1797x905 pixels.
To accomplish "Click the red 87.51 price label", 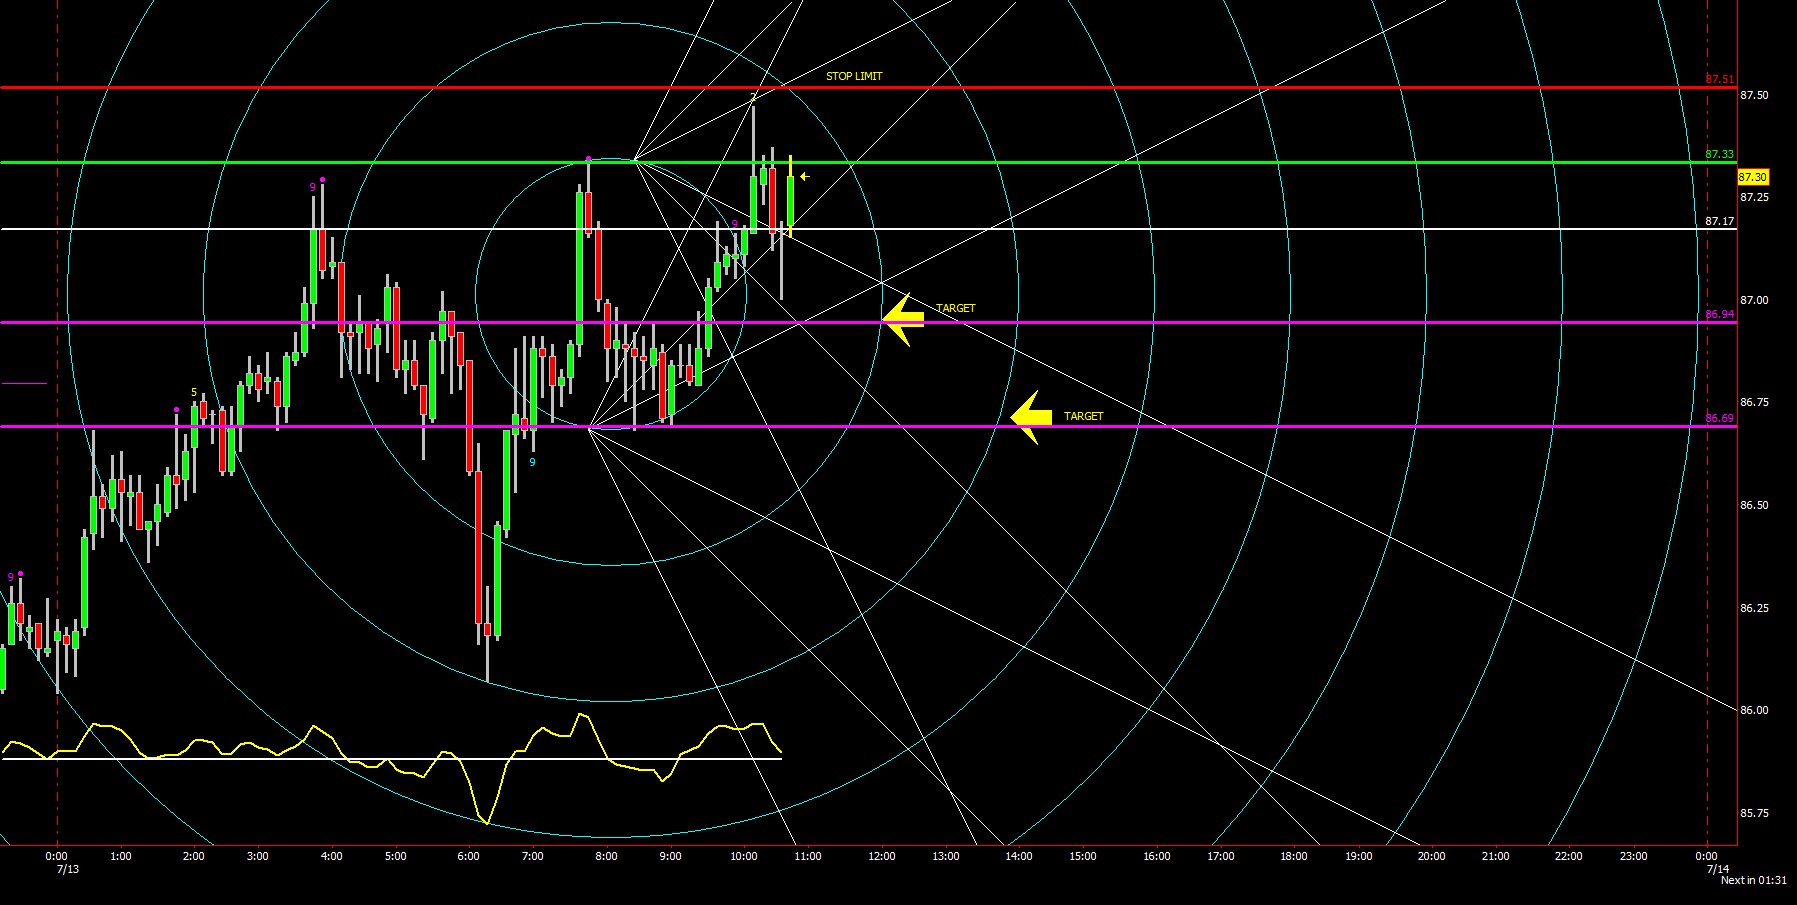I will click(x=1720, y=79).
